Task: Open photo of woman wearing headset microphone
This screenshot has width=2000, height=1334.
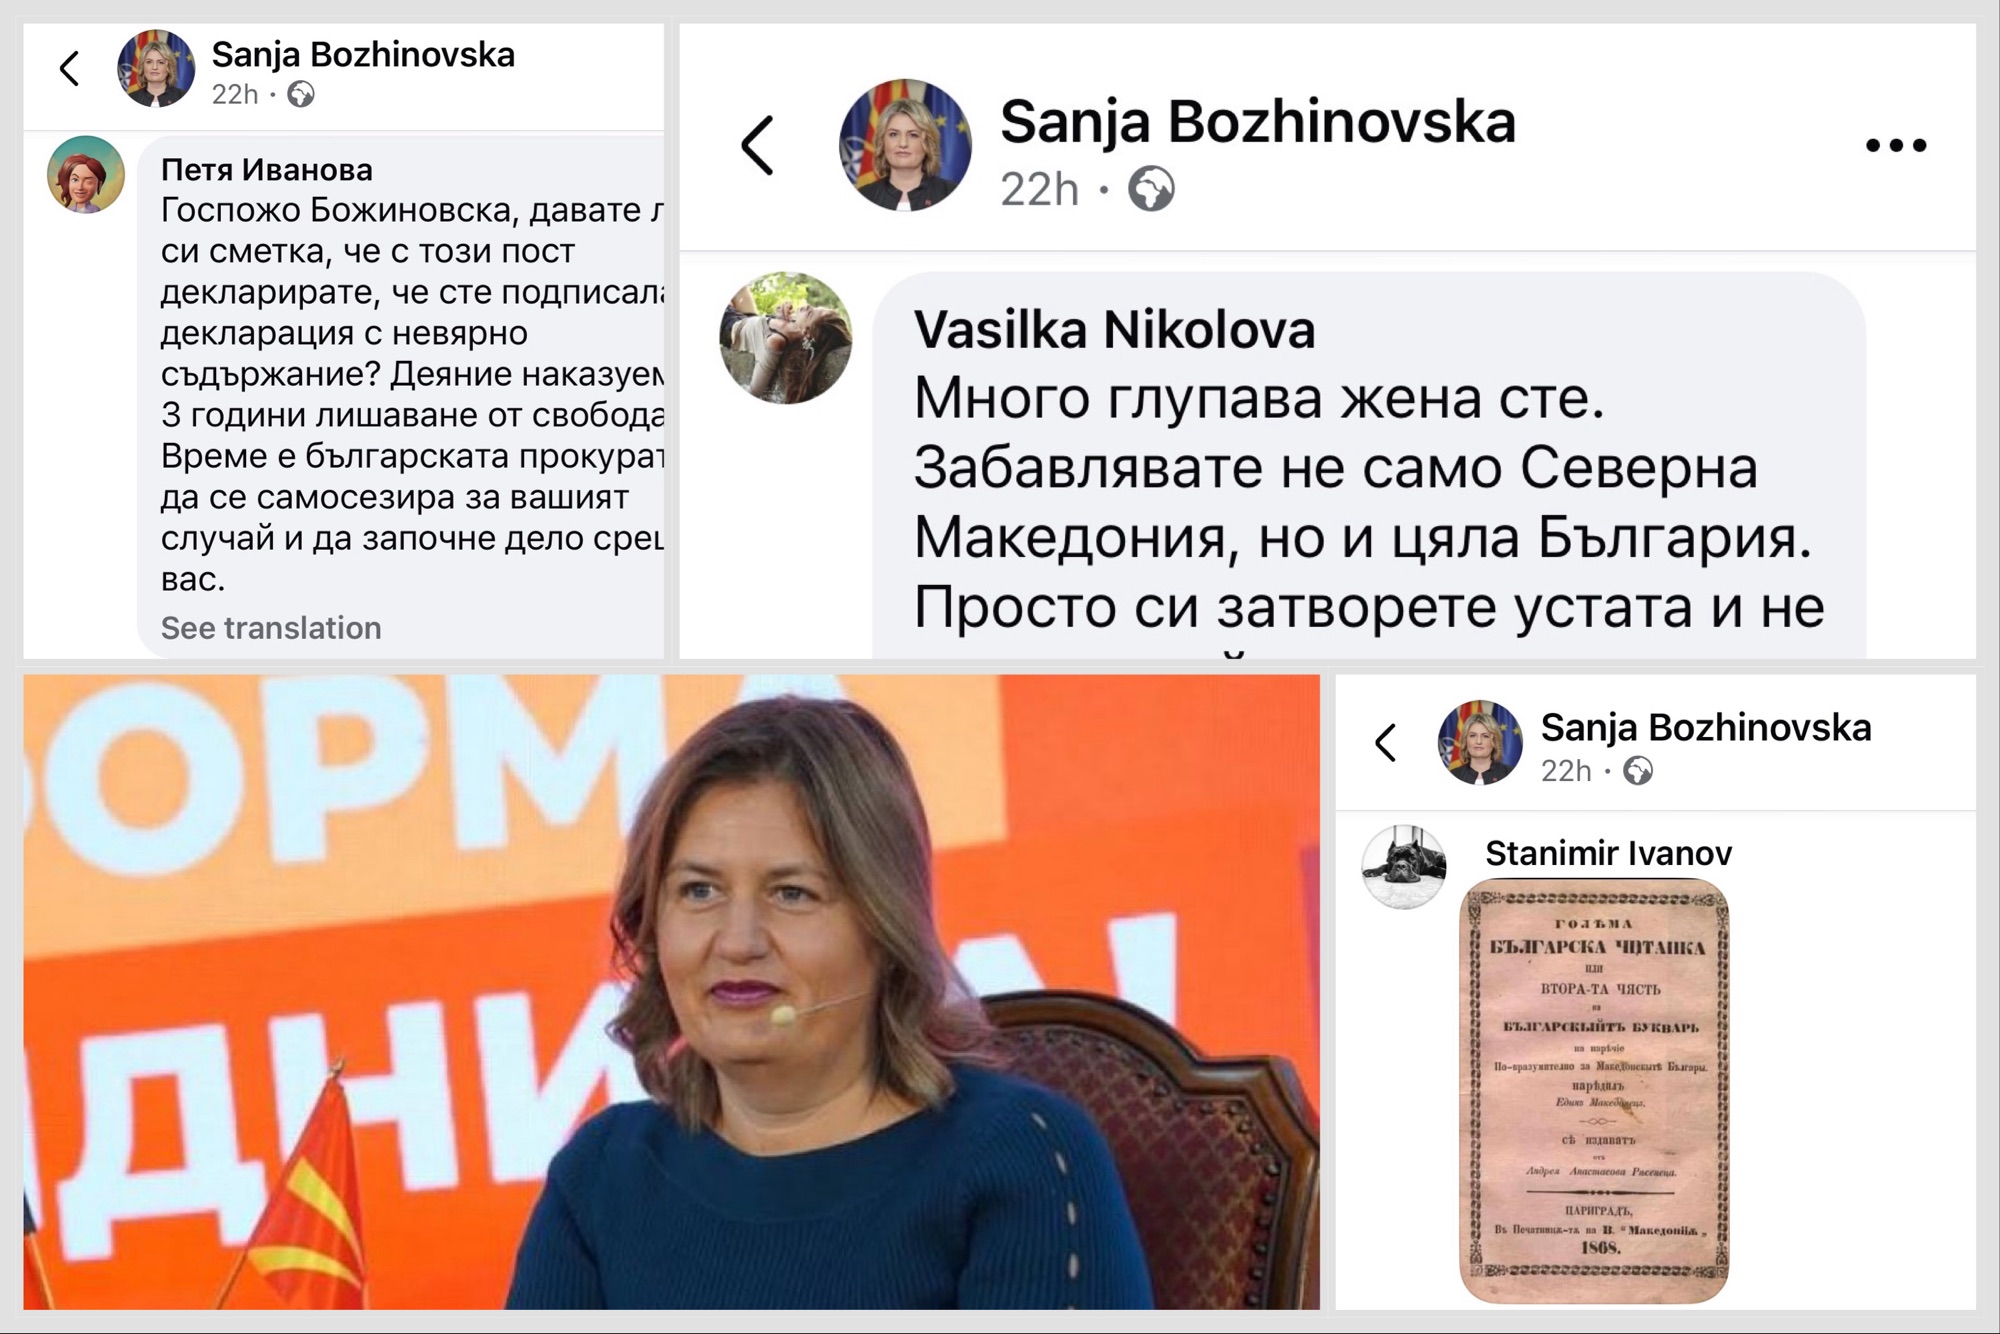Action: point(672,992)
